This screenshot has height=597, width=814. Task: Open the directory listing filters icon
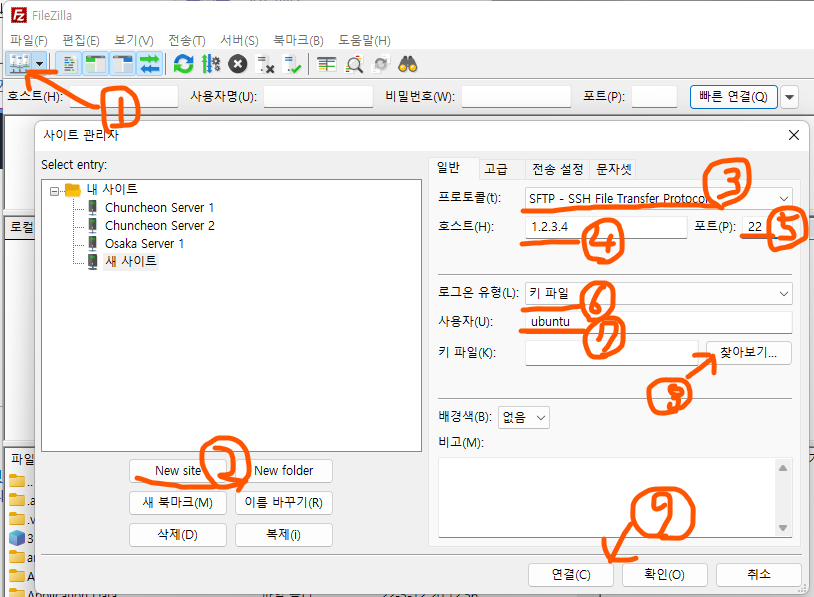pyautogui.click(x=327, y=64)
